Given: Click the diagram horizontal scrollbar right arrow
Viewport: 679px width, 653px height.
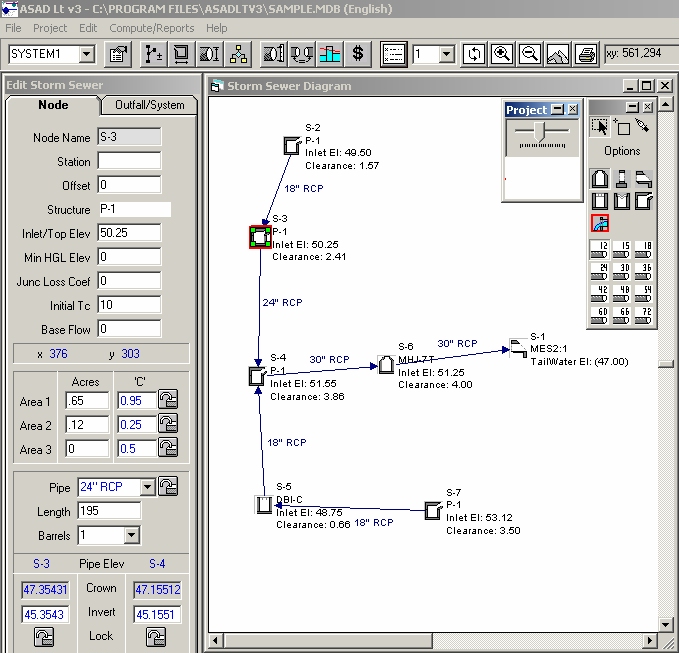Looking at the screenshot, I should tap(649, 640).
